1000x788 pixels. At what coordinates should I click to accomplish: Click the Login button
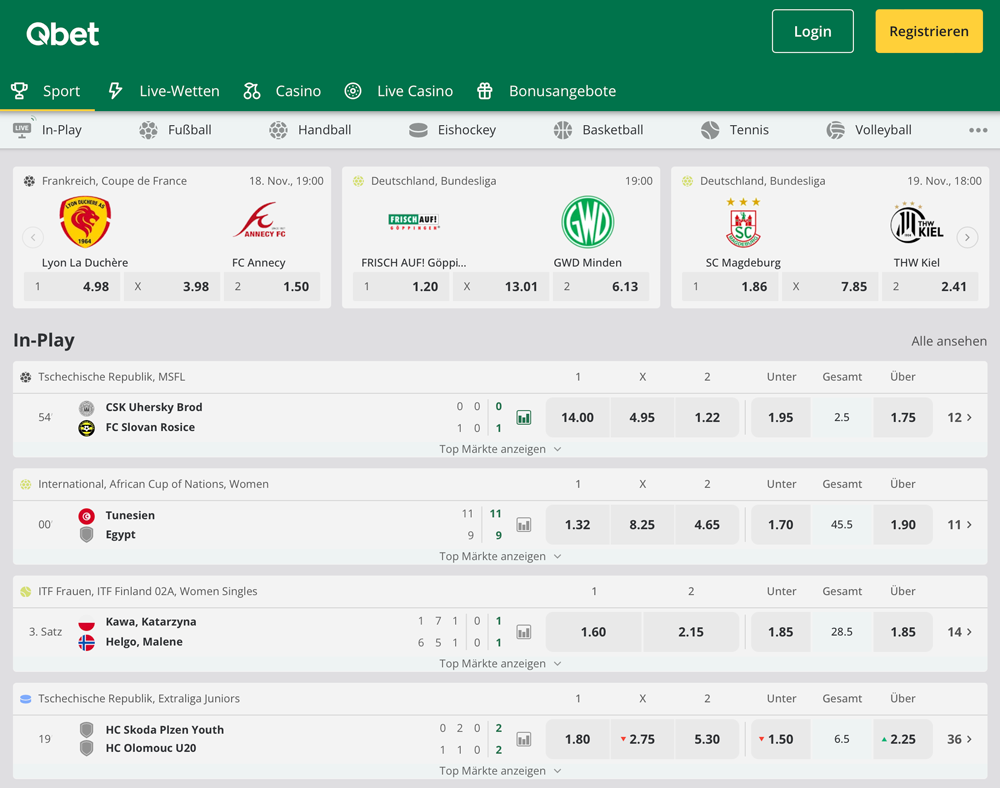pyautogui.click(x=812, y=31)
